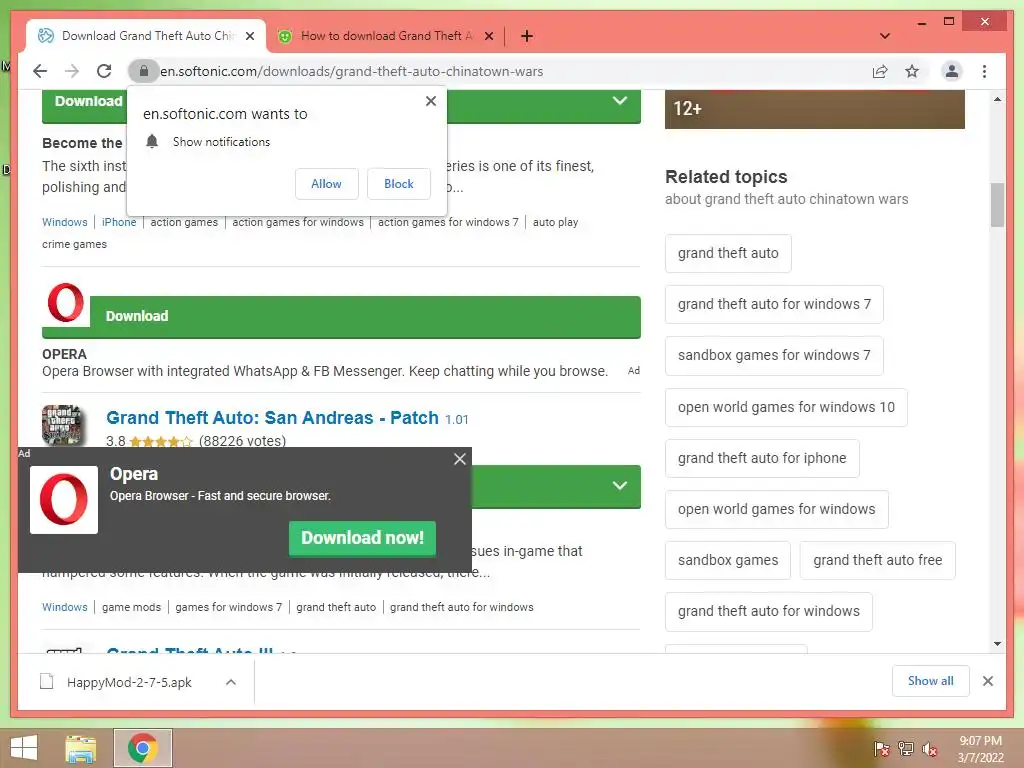This screenshot has height=768, width=1024.
Task: Click the taskbar clock showing 9:07 PM
Action: pyautogui.click(x=980, y=749)
